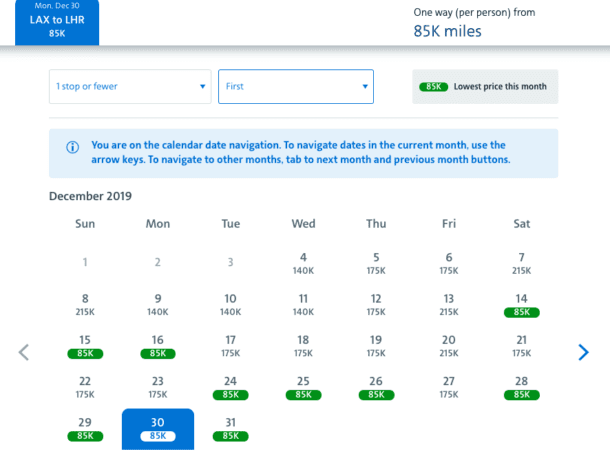Screen dimensions: 610x467
Task: Click the 'Lowest price this month' legend
Action: 486,87
